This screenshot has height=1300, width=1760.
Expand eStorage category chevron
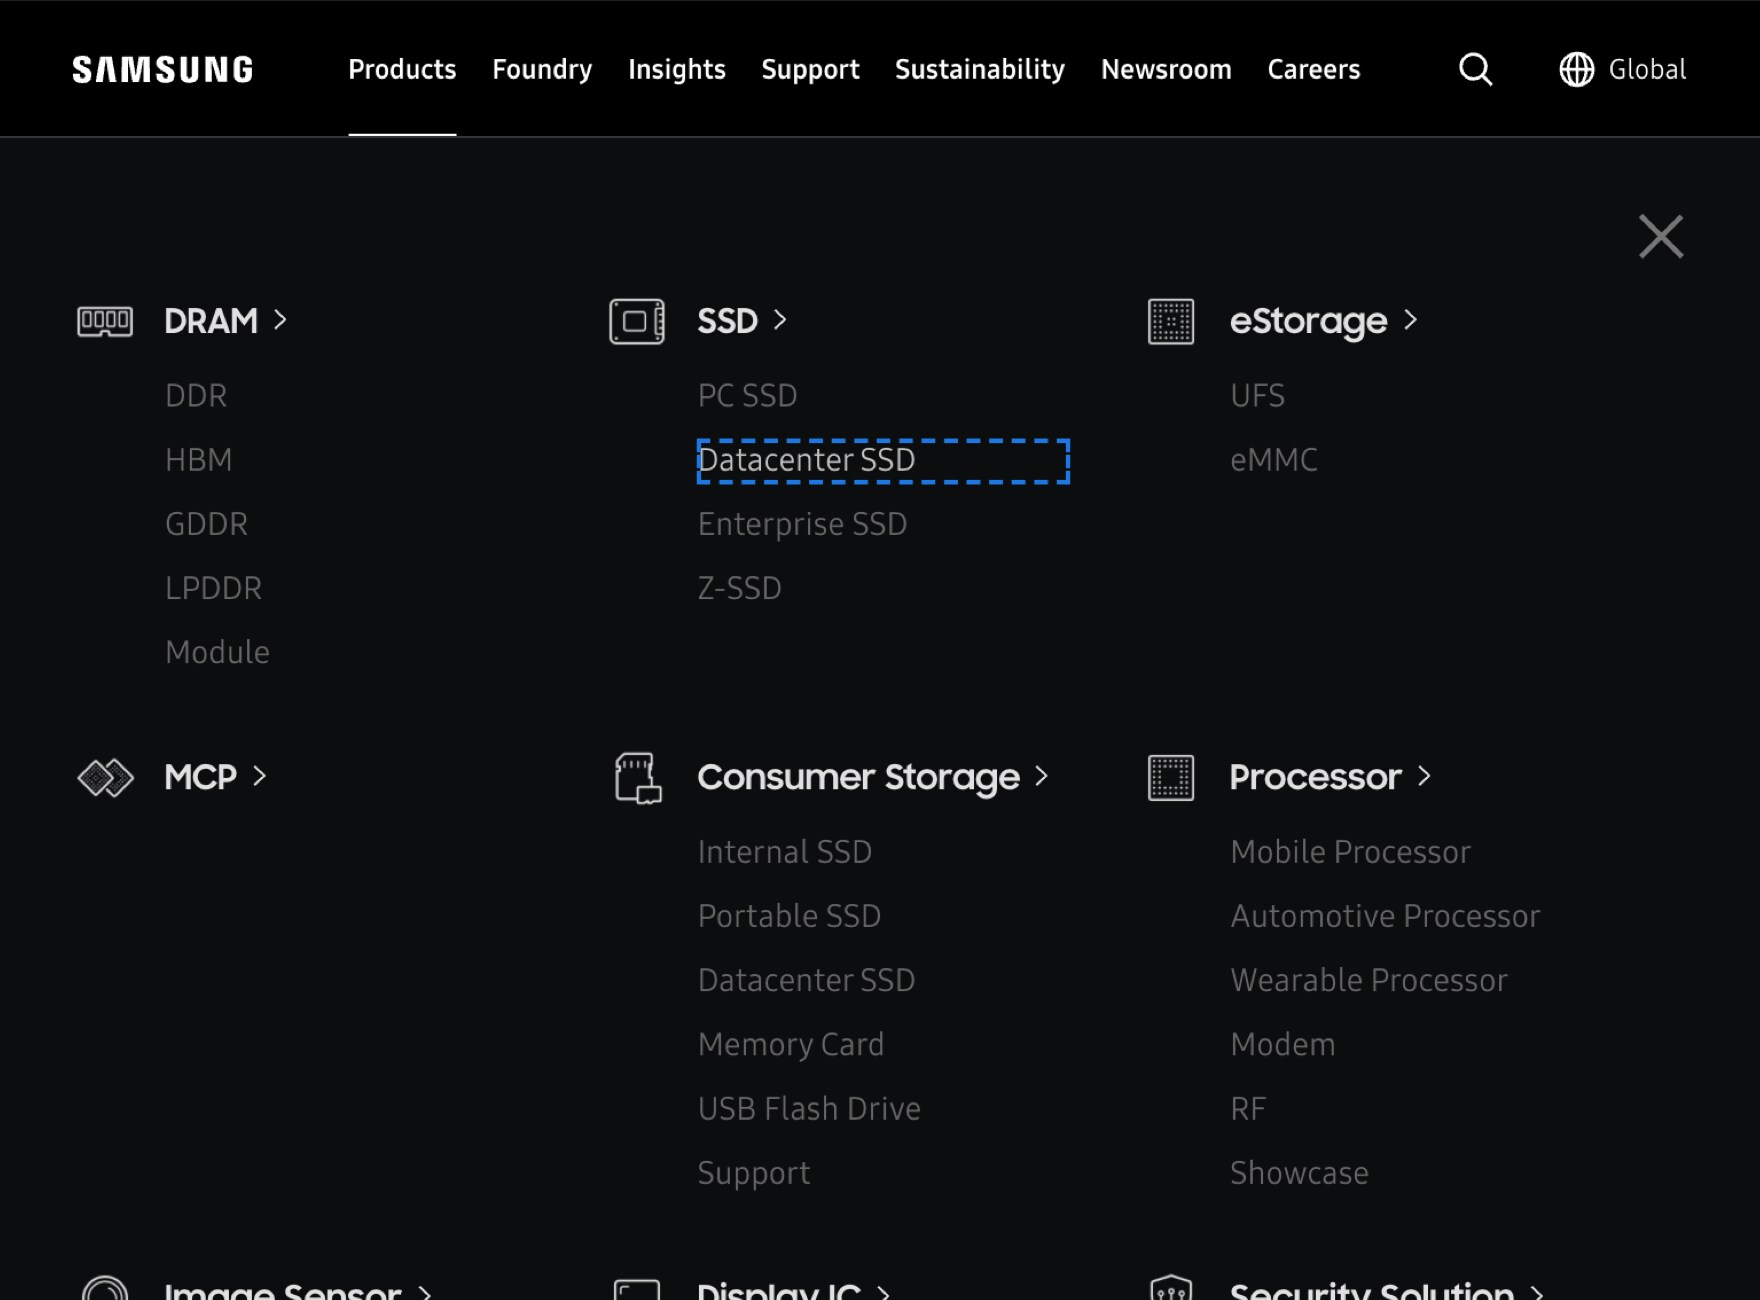point(1410,319)
